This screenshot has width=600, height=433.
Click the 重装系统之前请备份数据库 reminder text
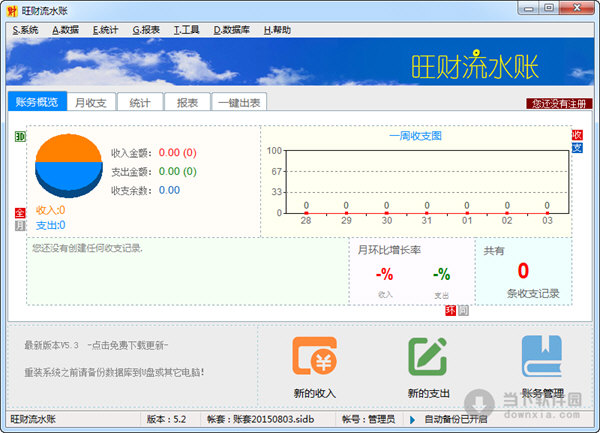(x=114, y=372)
